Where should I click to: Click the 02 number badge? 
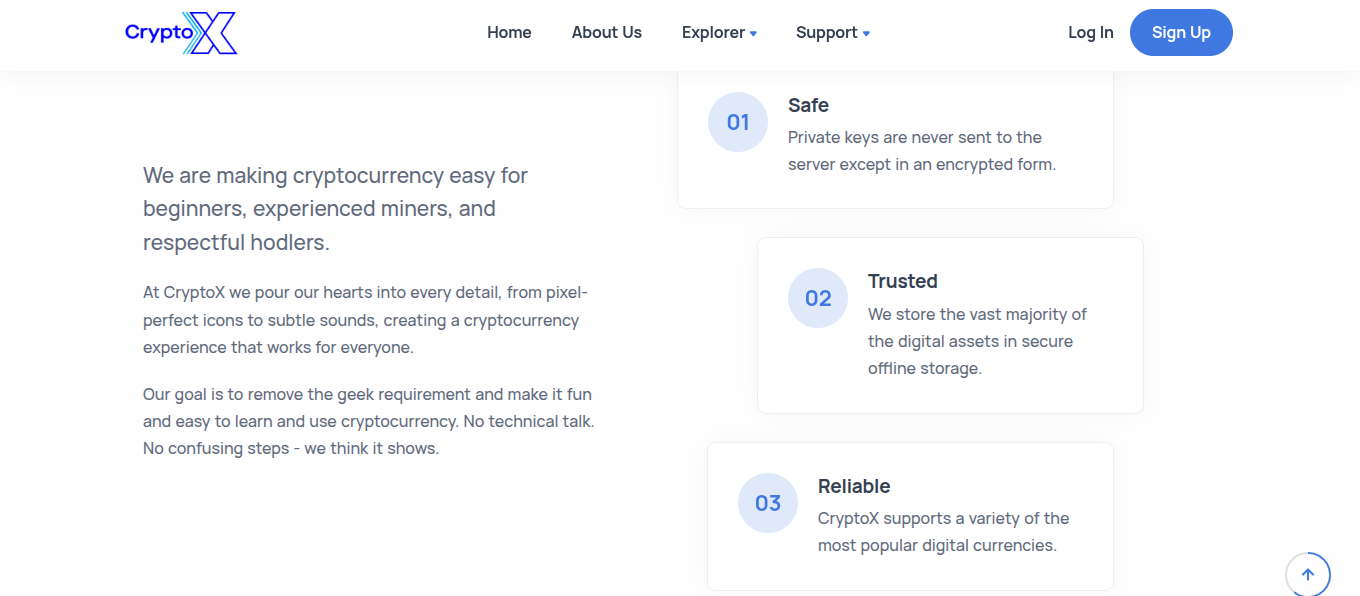818,298
